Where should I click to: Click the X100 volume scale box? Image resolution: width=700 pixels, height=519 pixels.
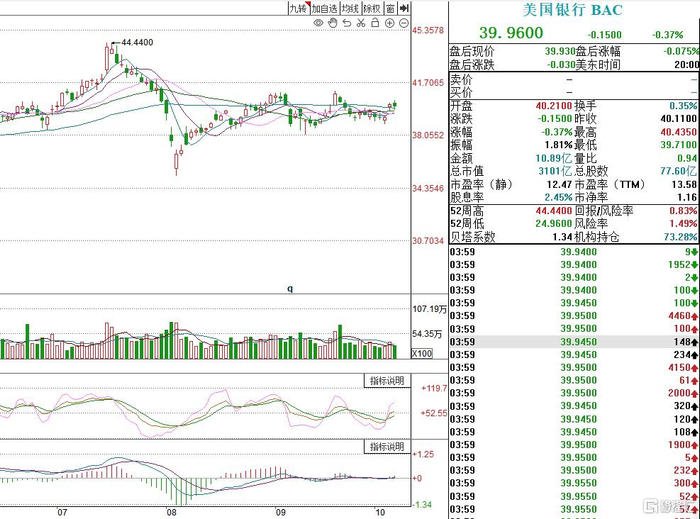422,353
